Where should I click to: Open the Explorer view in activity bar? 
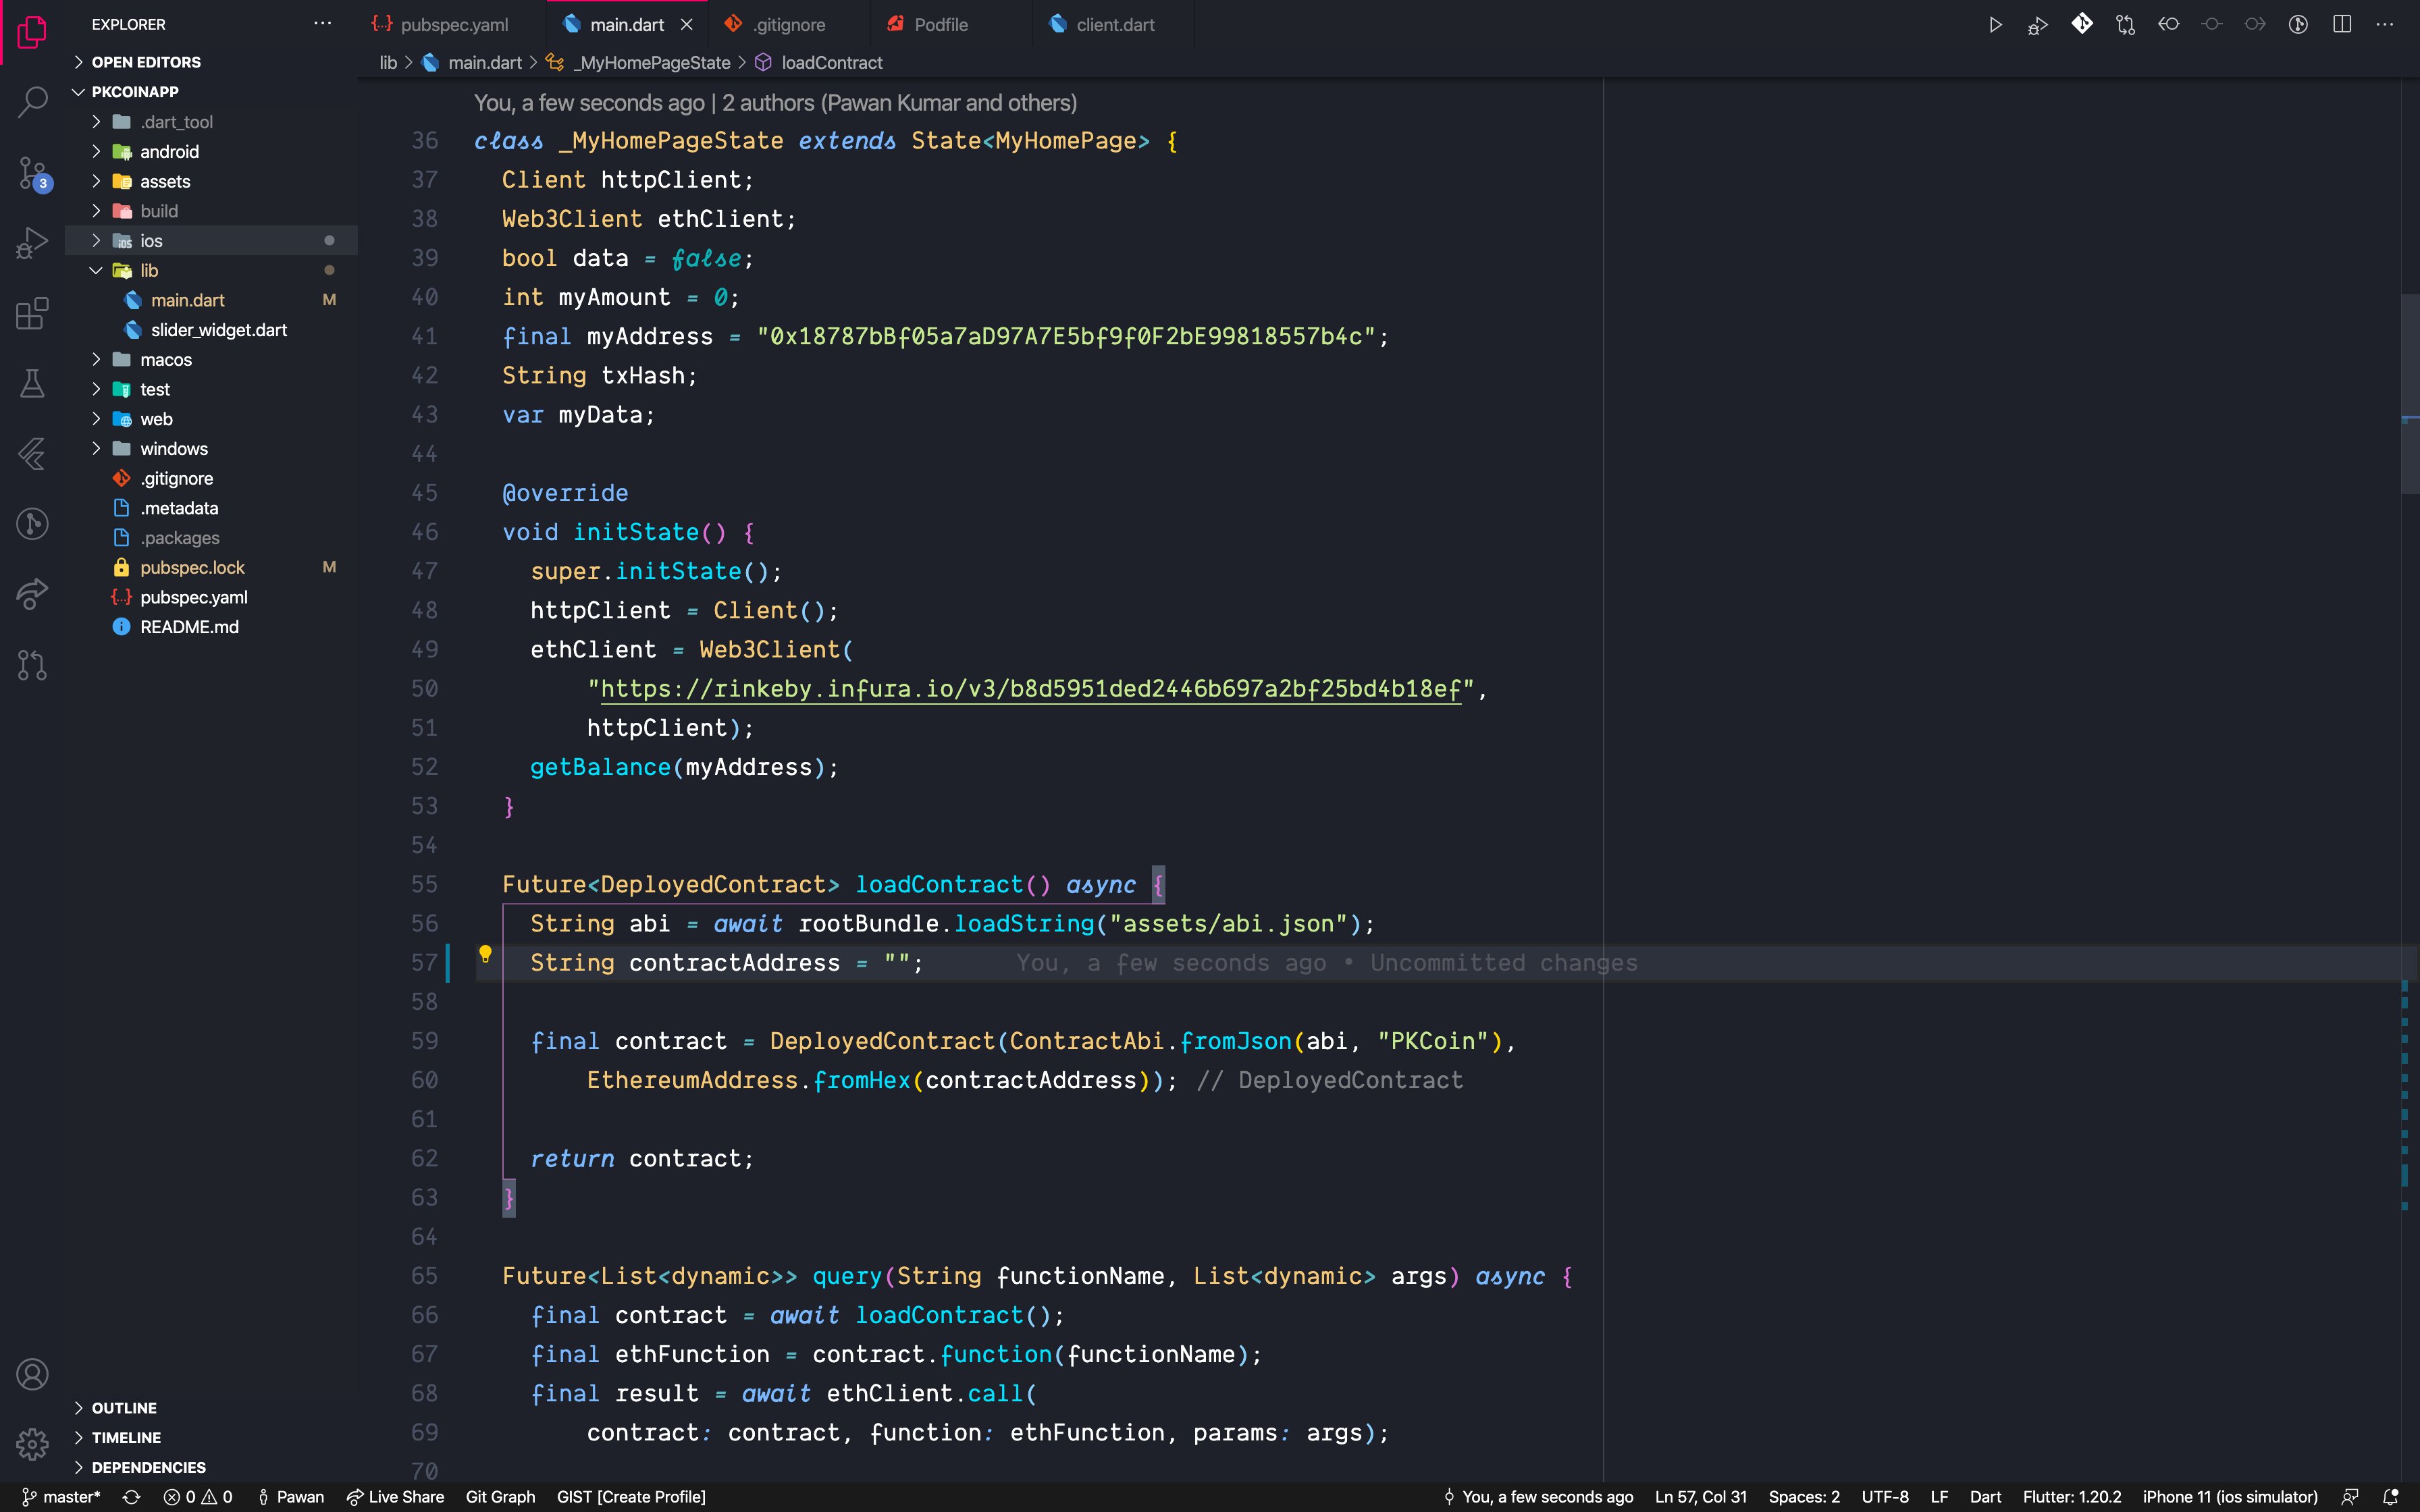(32, 32)
